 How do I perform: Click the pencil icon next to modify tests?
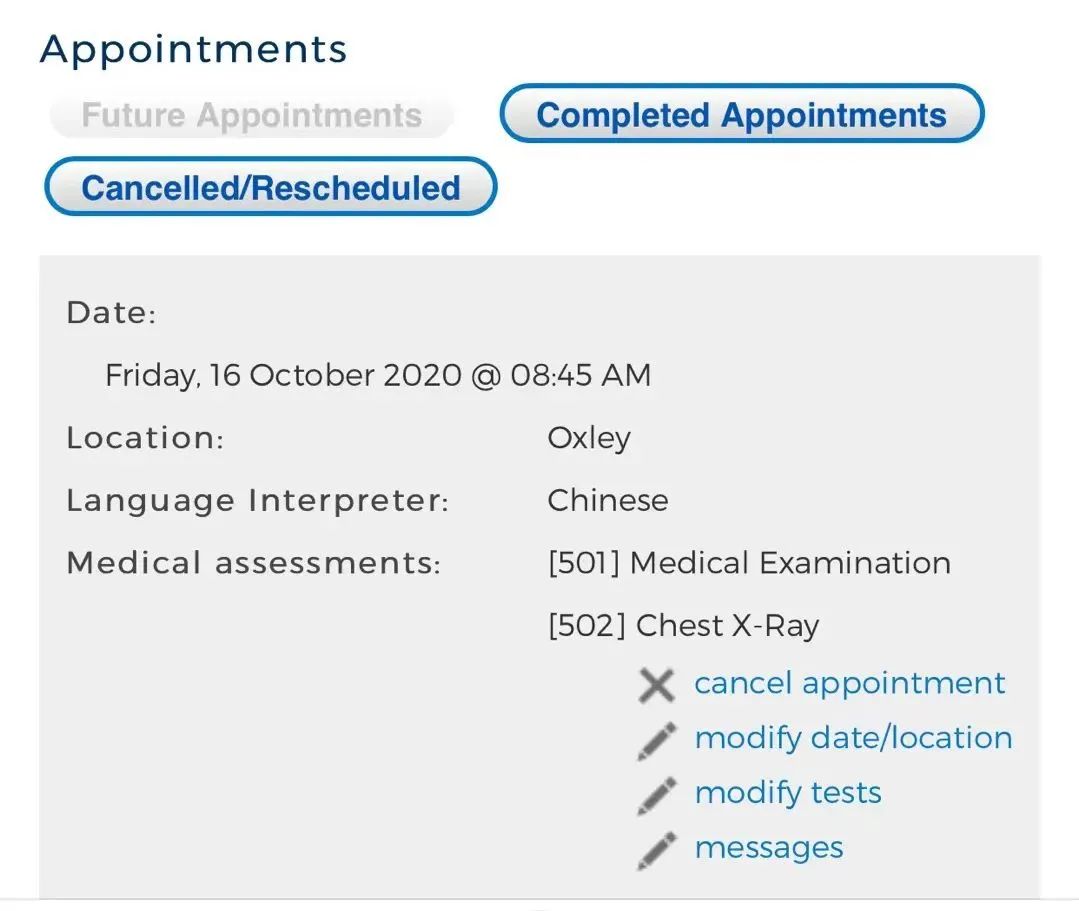point(657,795)
